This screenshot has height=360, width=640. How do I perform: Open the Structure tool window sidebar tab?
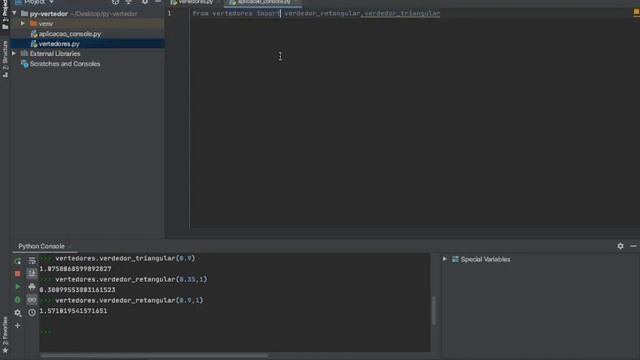tap(5, 59)
